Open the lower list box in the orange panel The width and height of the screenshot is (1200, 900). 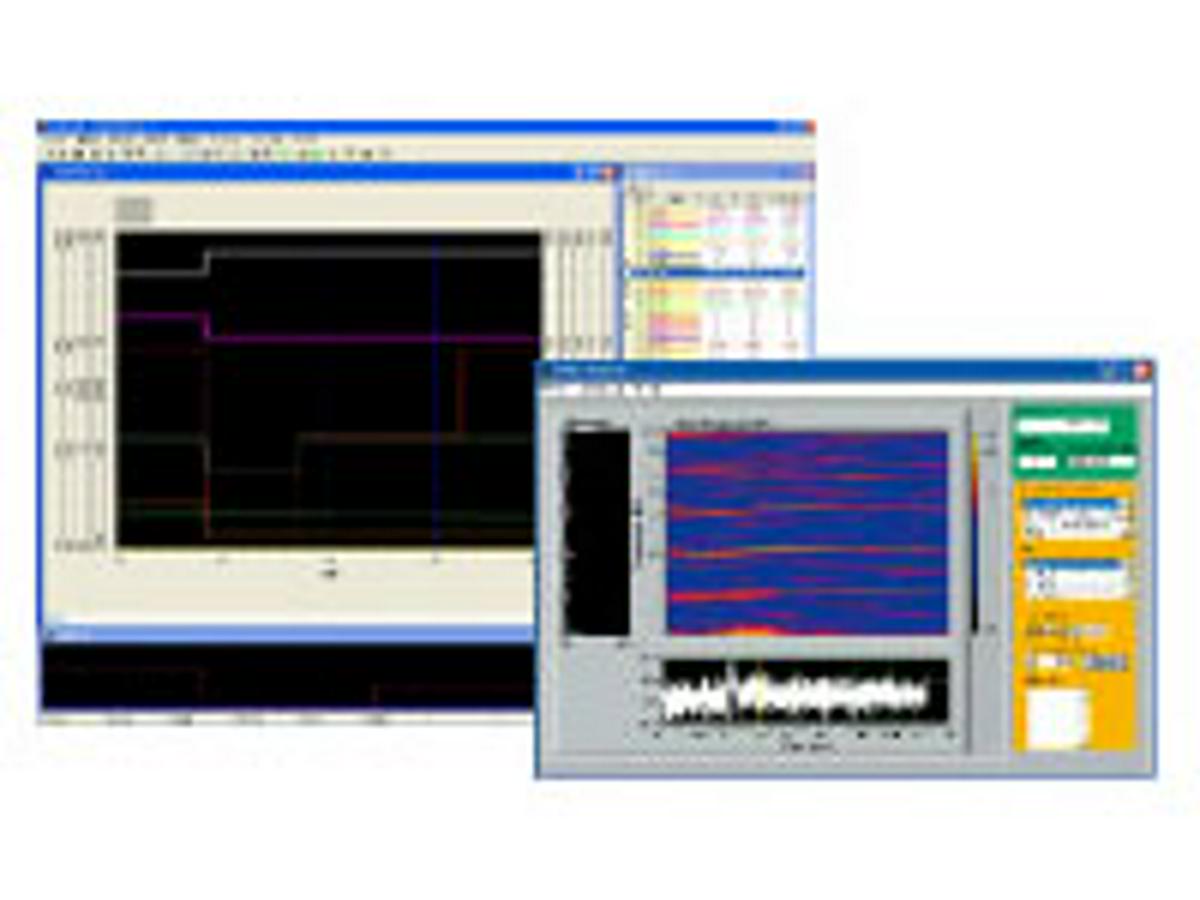coord(1074,579)
